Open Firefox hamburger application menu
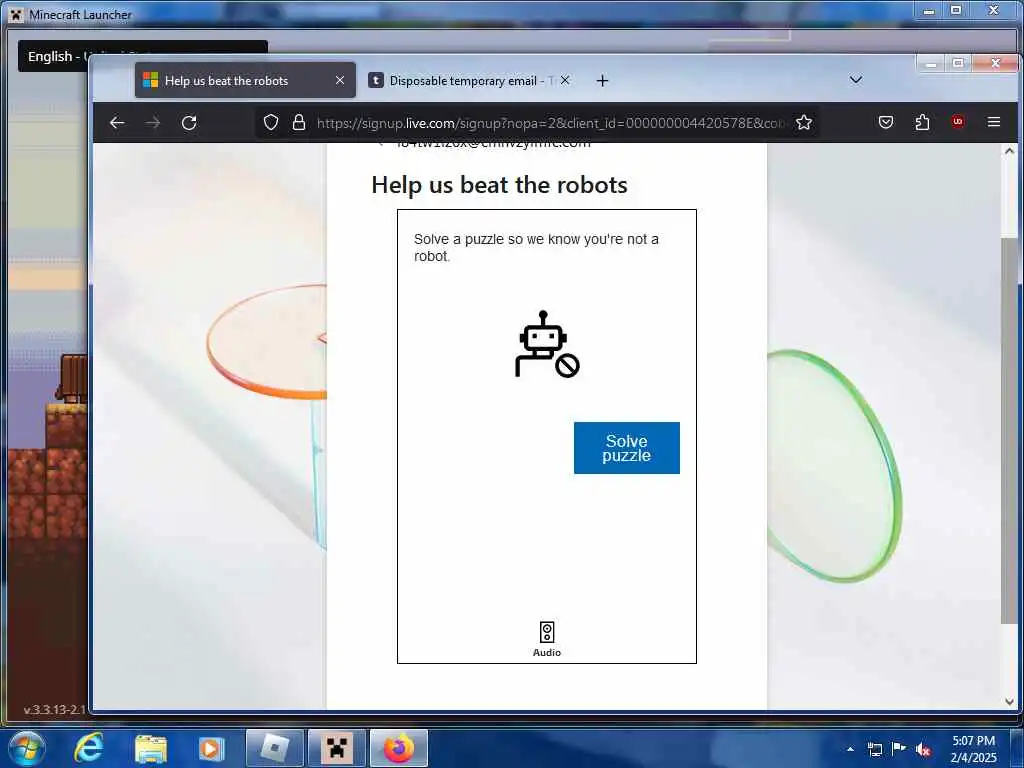Viewport: 1024px width, 768px height. click(994, 122)
